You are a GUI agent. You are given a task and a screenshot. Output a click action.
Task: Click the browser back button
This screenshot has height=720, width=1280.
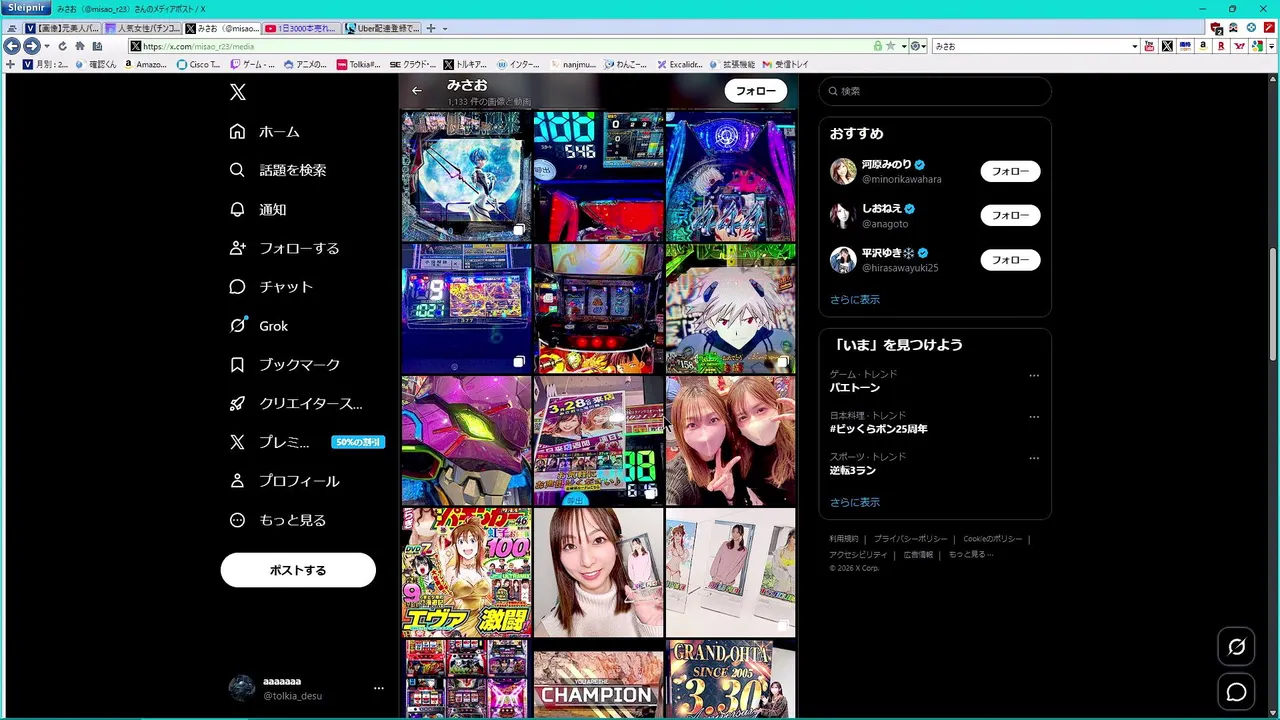(12, 46)
